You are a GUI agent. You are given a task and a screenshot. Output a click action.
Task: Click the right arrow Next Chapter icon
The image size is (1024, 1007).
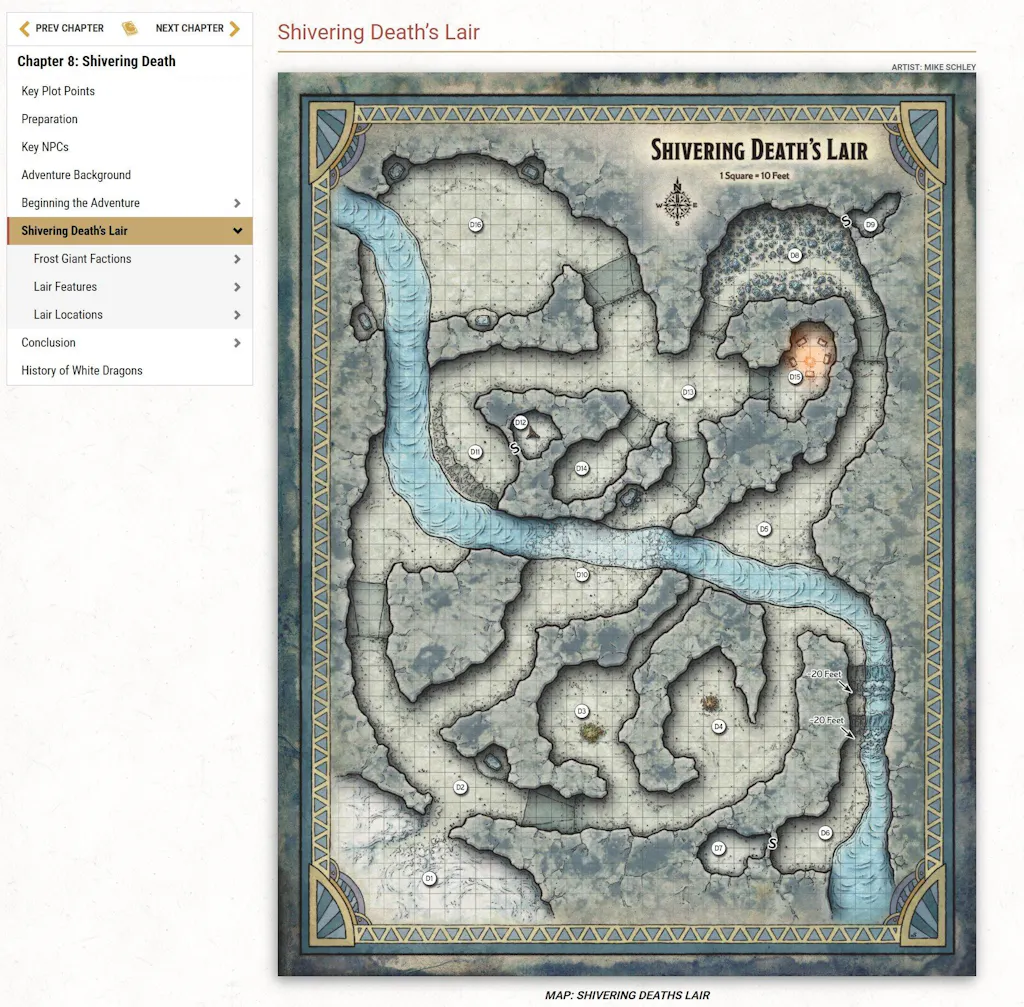pyautogui.click(x=235, y=28)
